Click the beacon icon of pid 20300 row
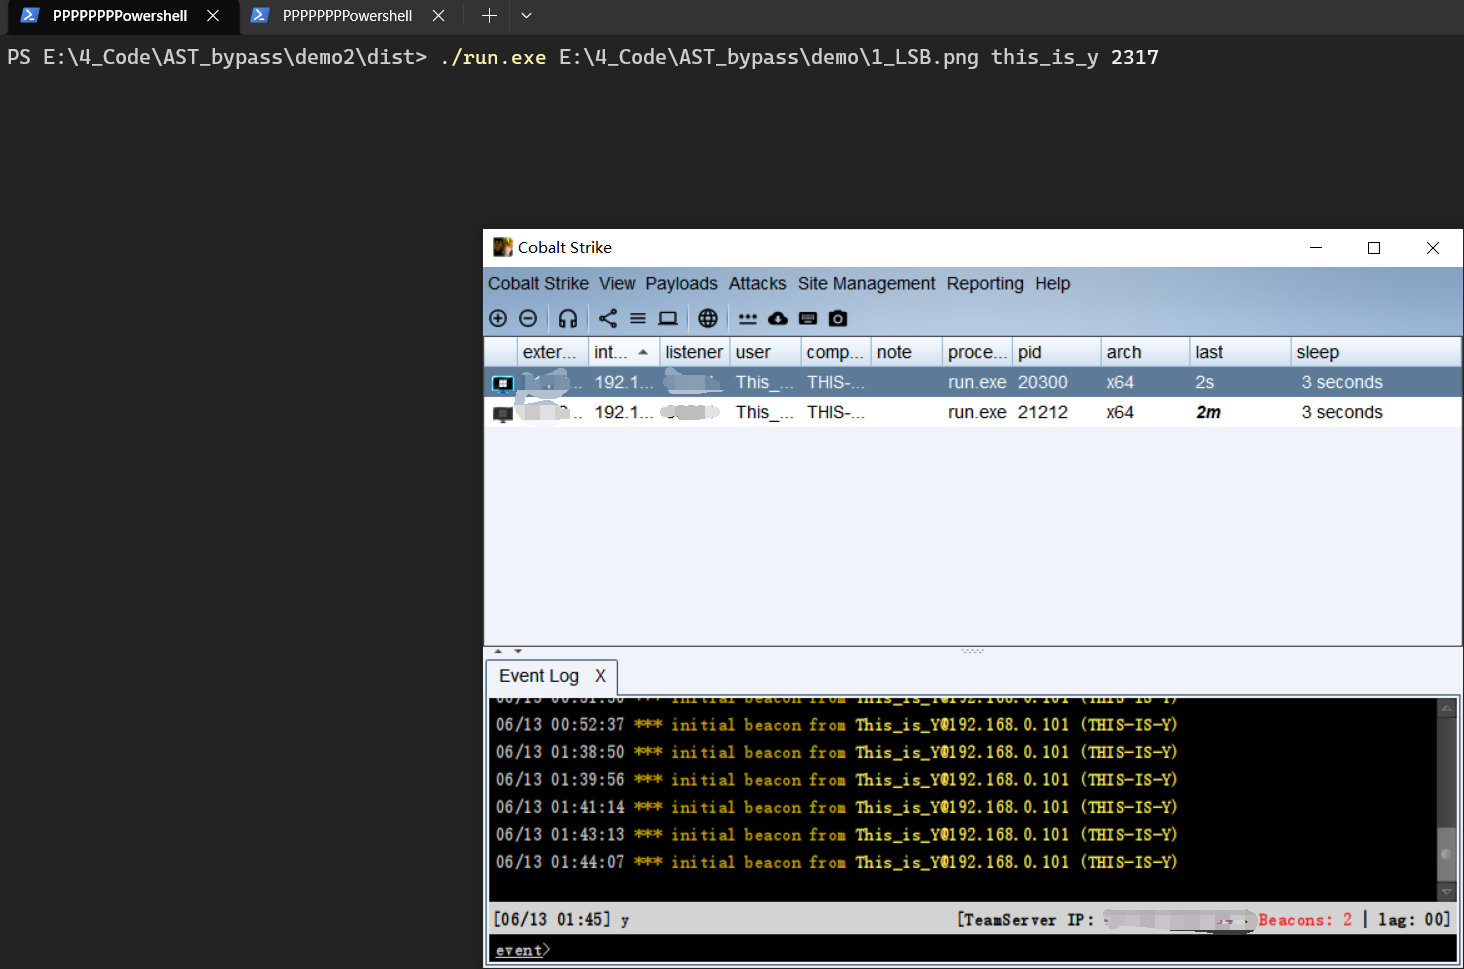Viewport: 1464px width, 969px height. pyautogui.click(x=503, y=383)
